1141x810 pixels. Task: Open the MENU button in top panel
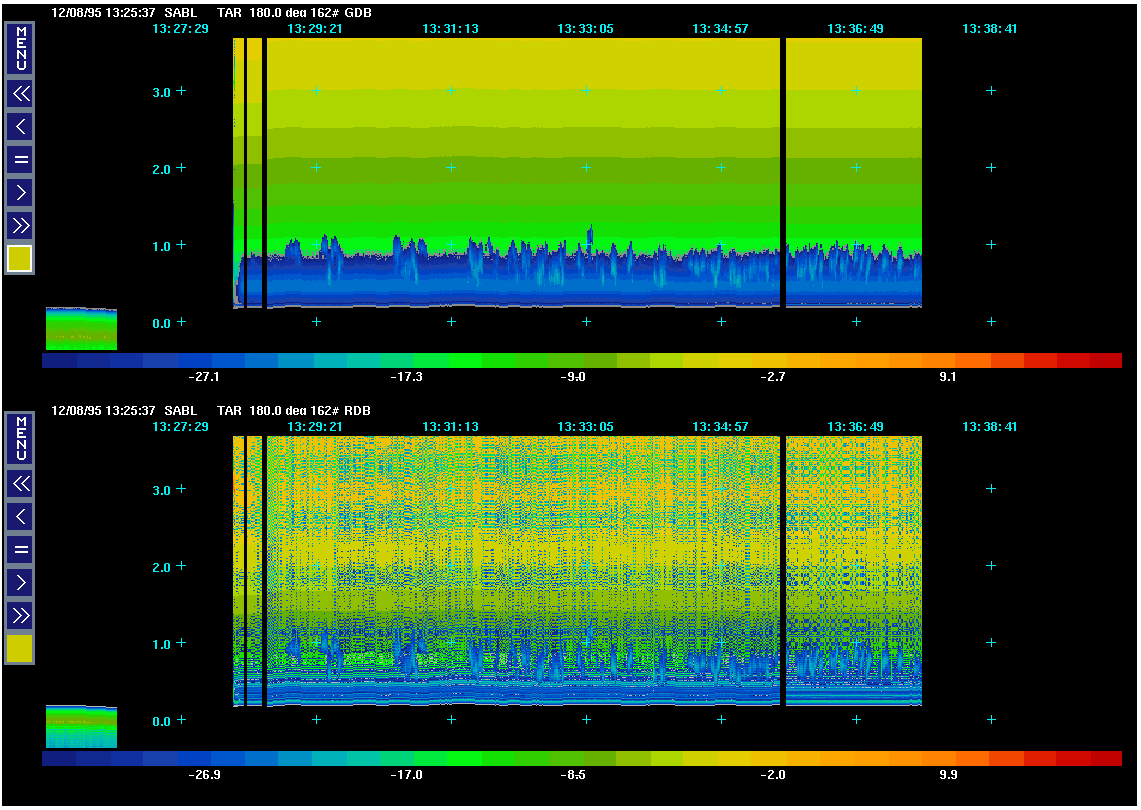click(20, 48)
